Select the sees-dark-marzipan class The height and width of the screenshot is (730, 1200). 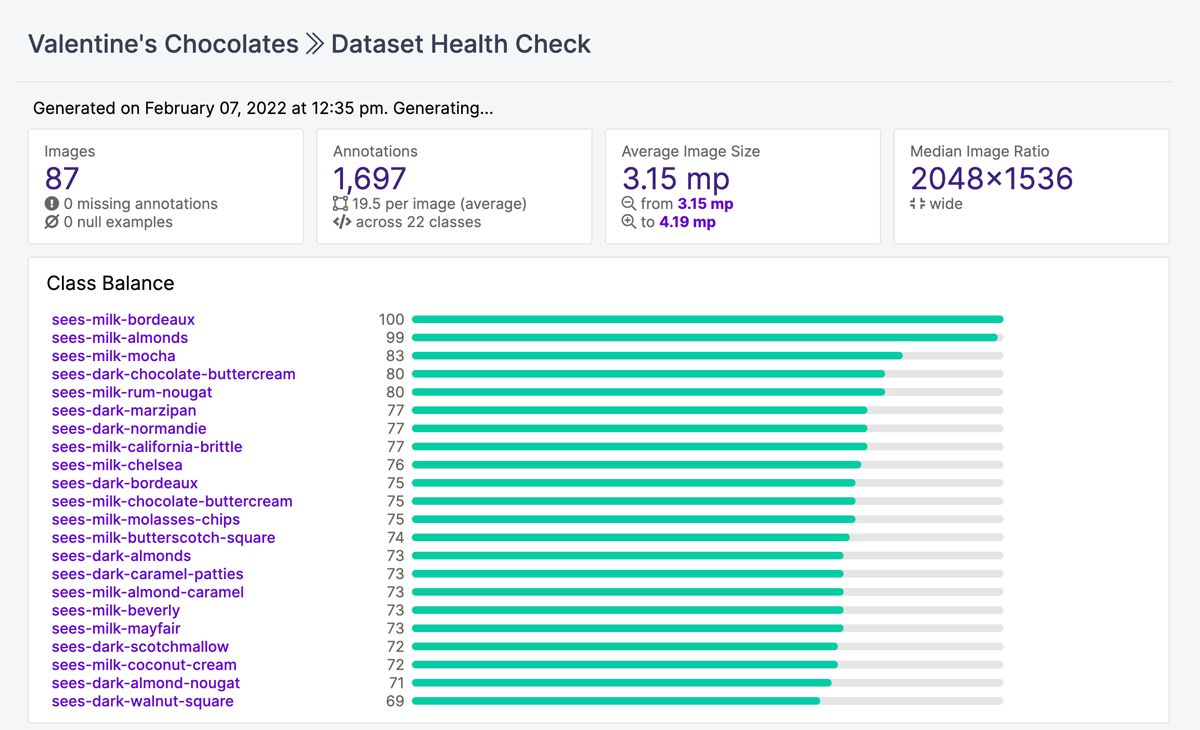click(124, 410)
